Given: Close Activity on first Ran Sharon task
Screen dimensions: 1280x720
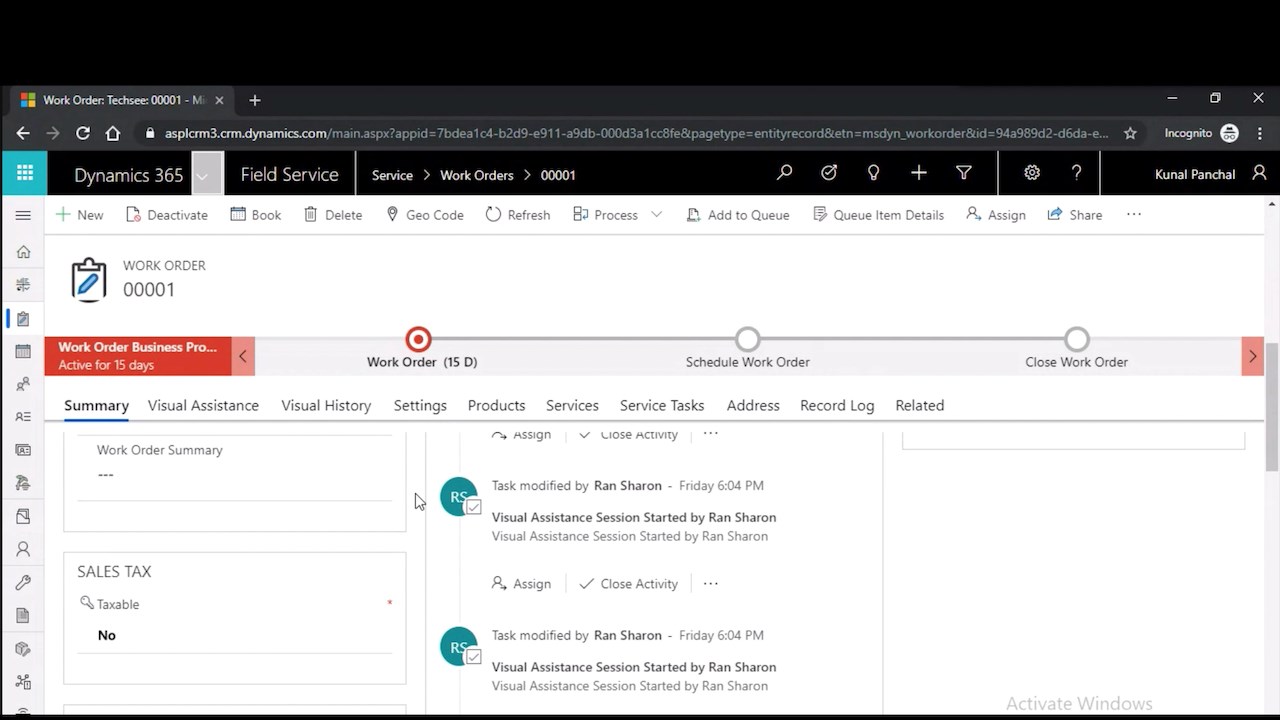Looking at the screenshot, I should click(x=628, y=584).
